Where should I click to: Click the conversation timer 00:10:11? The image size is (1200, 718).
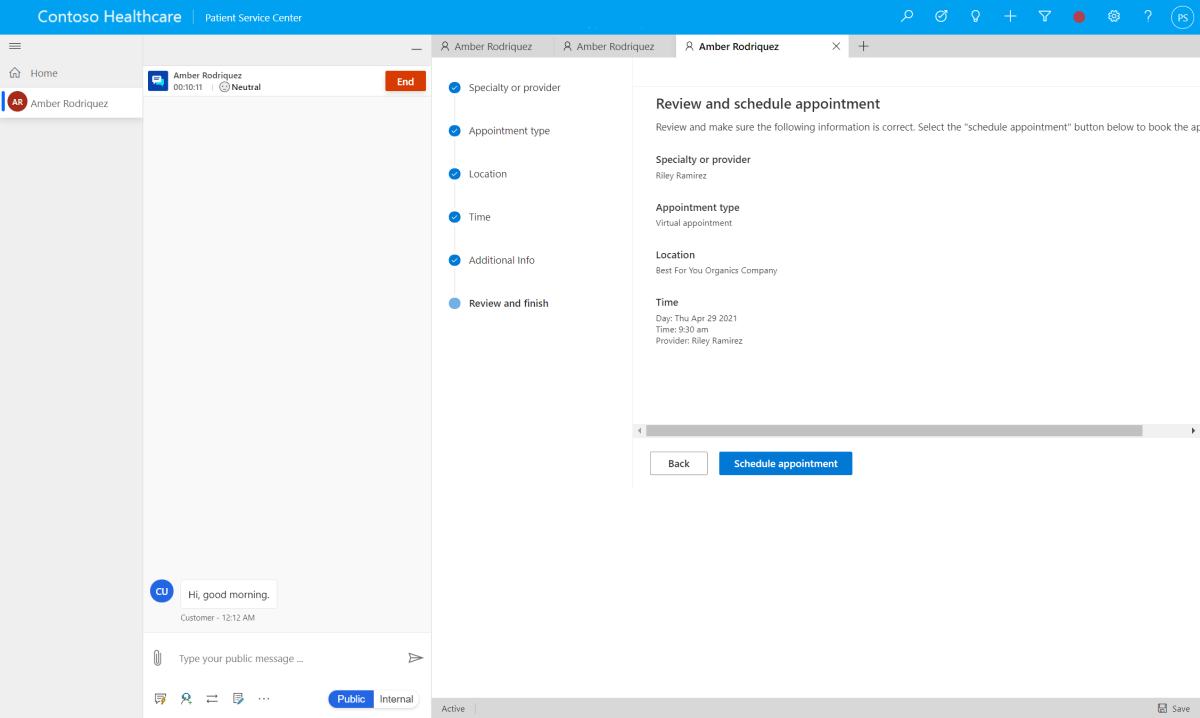pos(188,87)
